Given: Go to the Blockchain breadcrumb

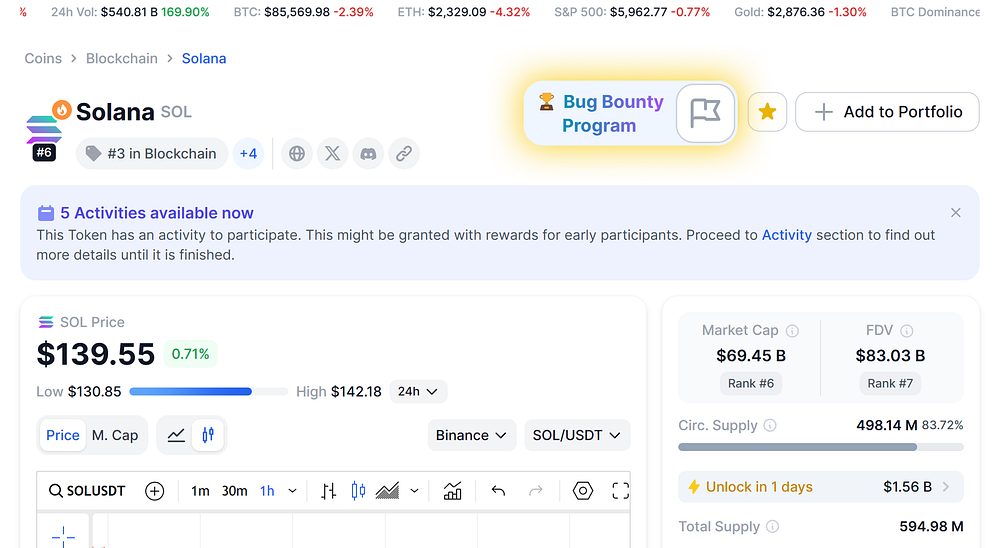Looking at the screenshot, I should pos(122,59).
